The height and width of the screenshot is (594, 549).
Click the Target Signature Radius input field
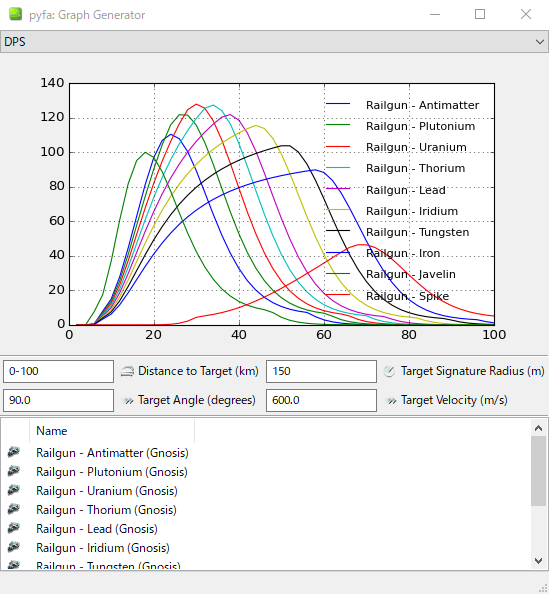coord(321,371)
